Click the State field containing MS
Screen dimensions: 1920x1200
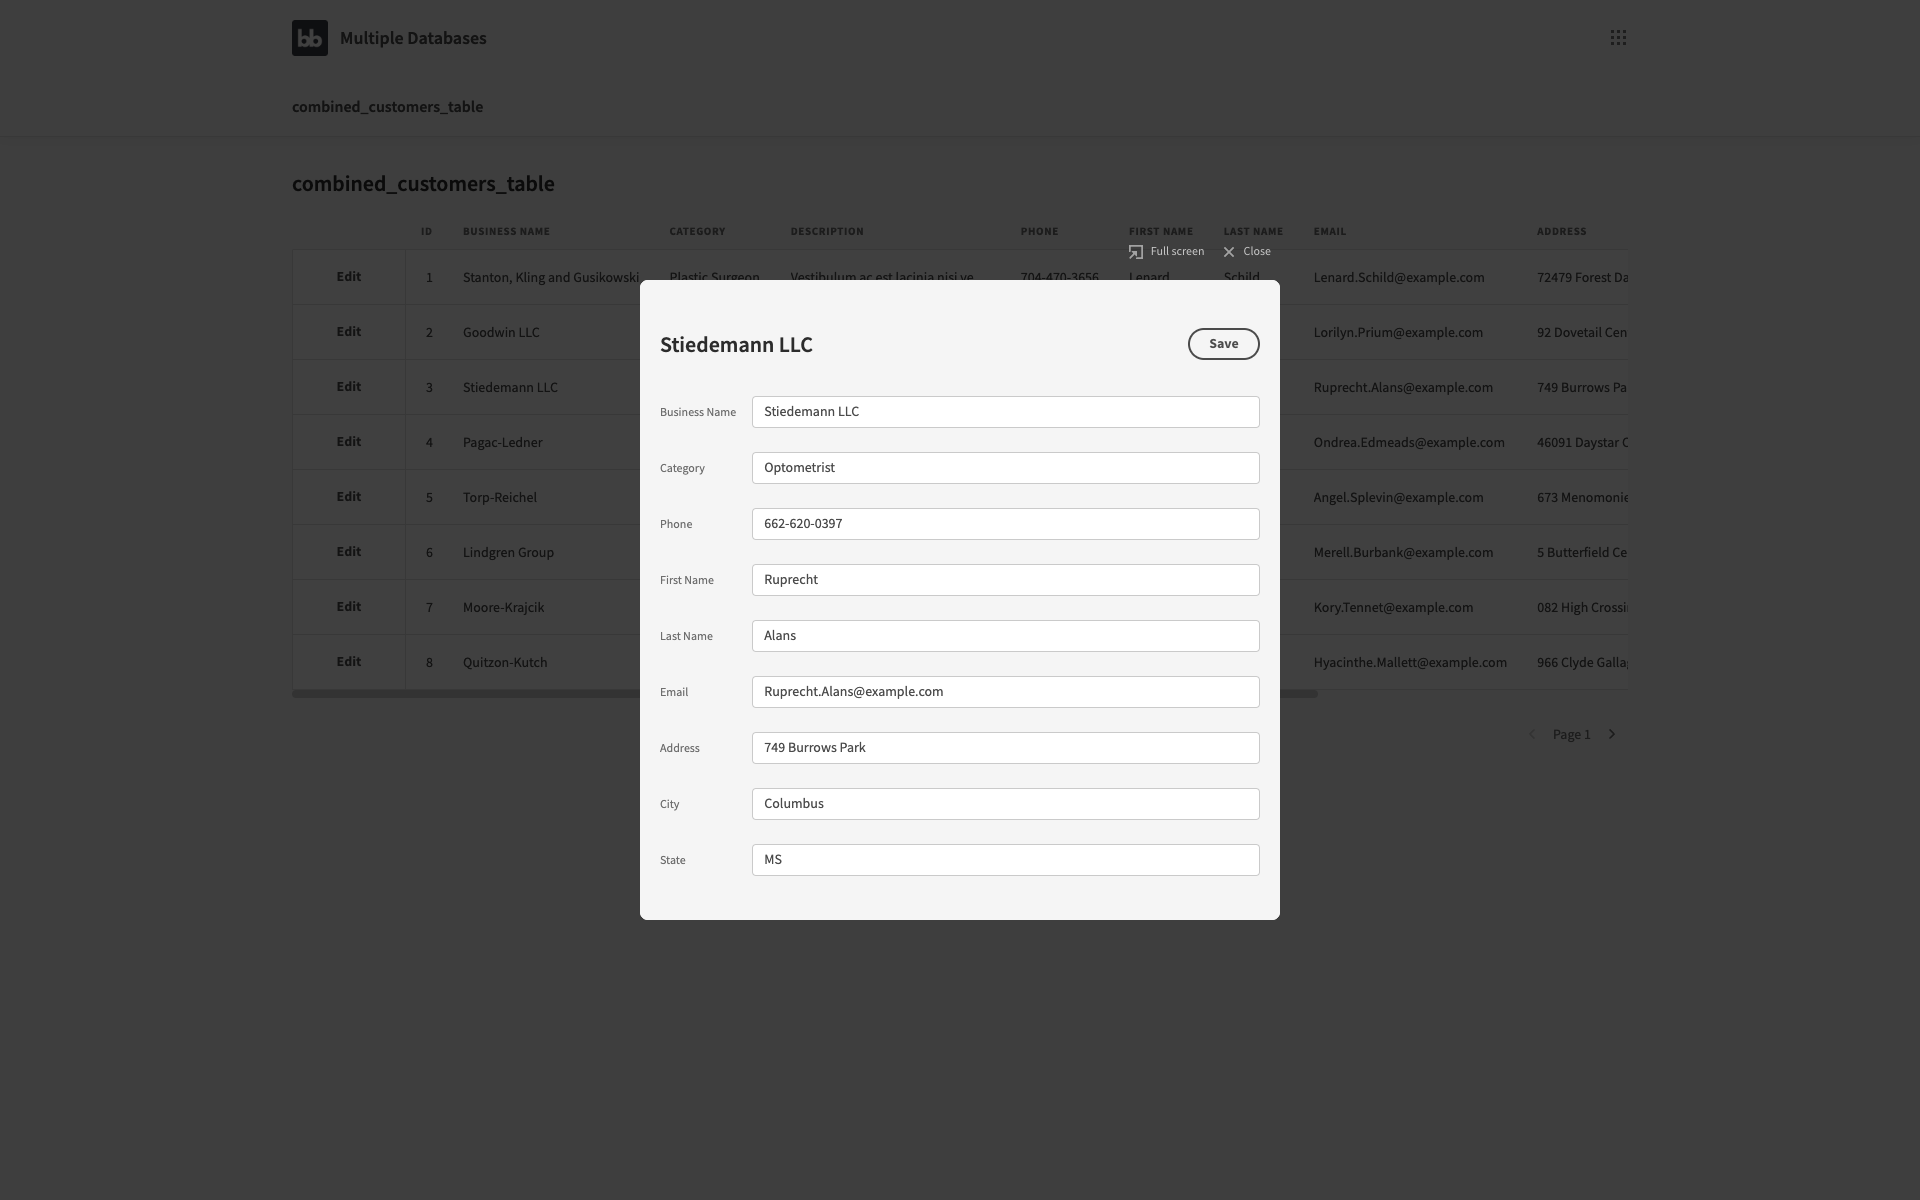tap(1005, 860)
